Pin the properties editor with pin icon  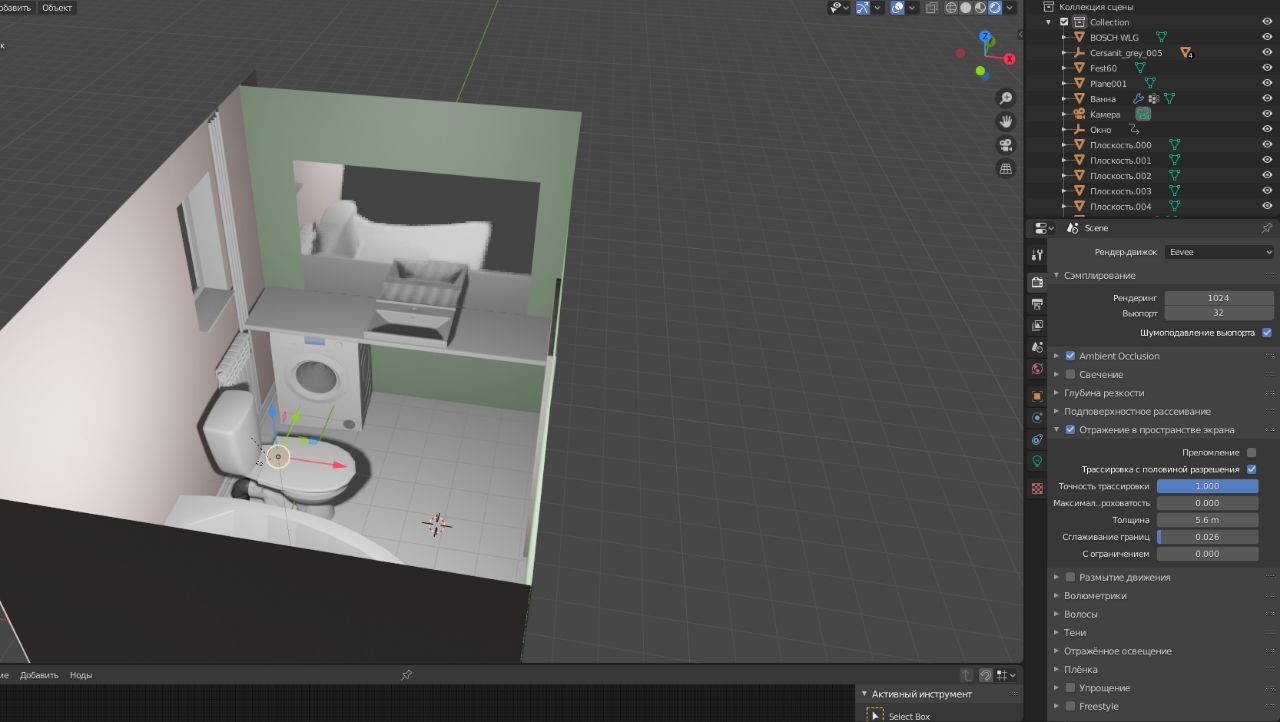(x=1266, y=228)
